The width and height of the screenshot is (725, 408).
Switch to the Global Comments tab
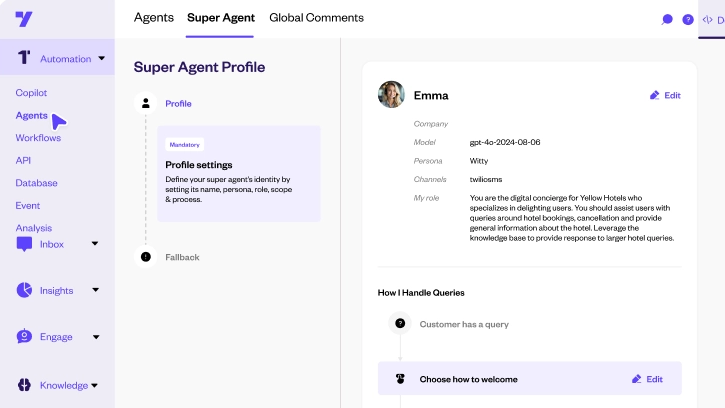point(316,18)
